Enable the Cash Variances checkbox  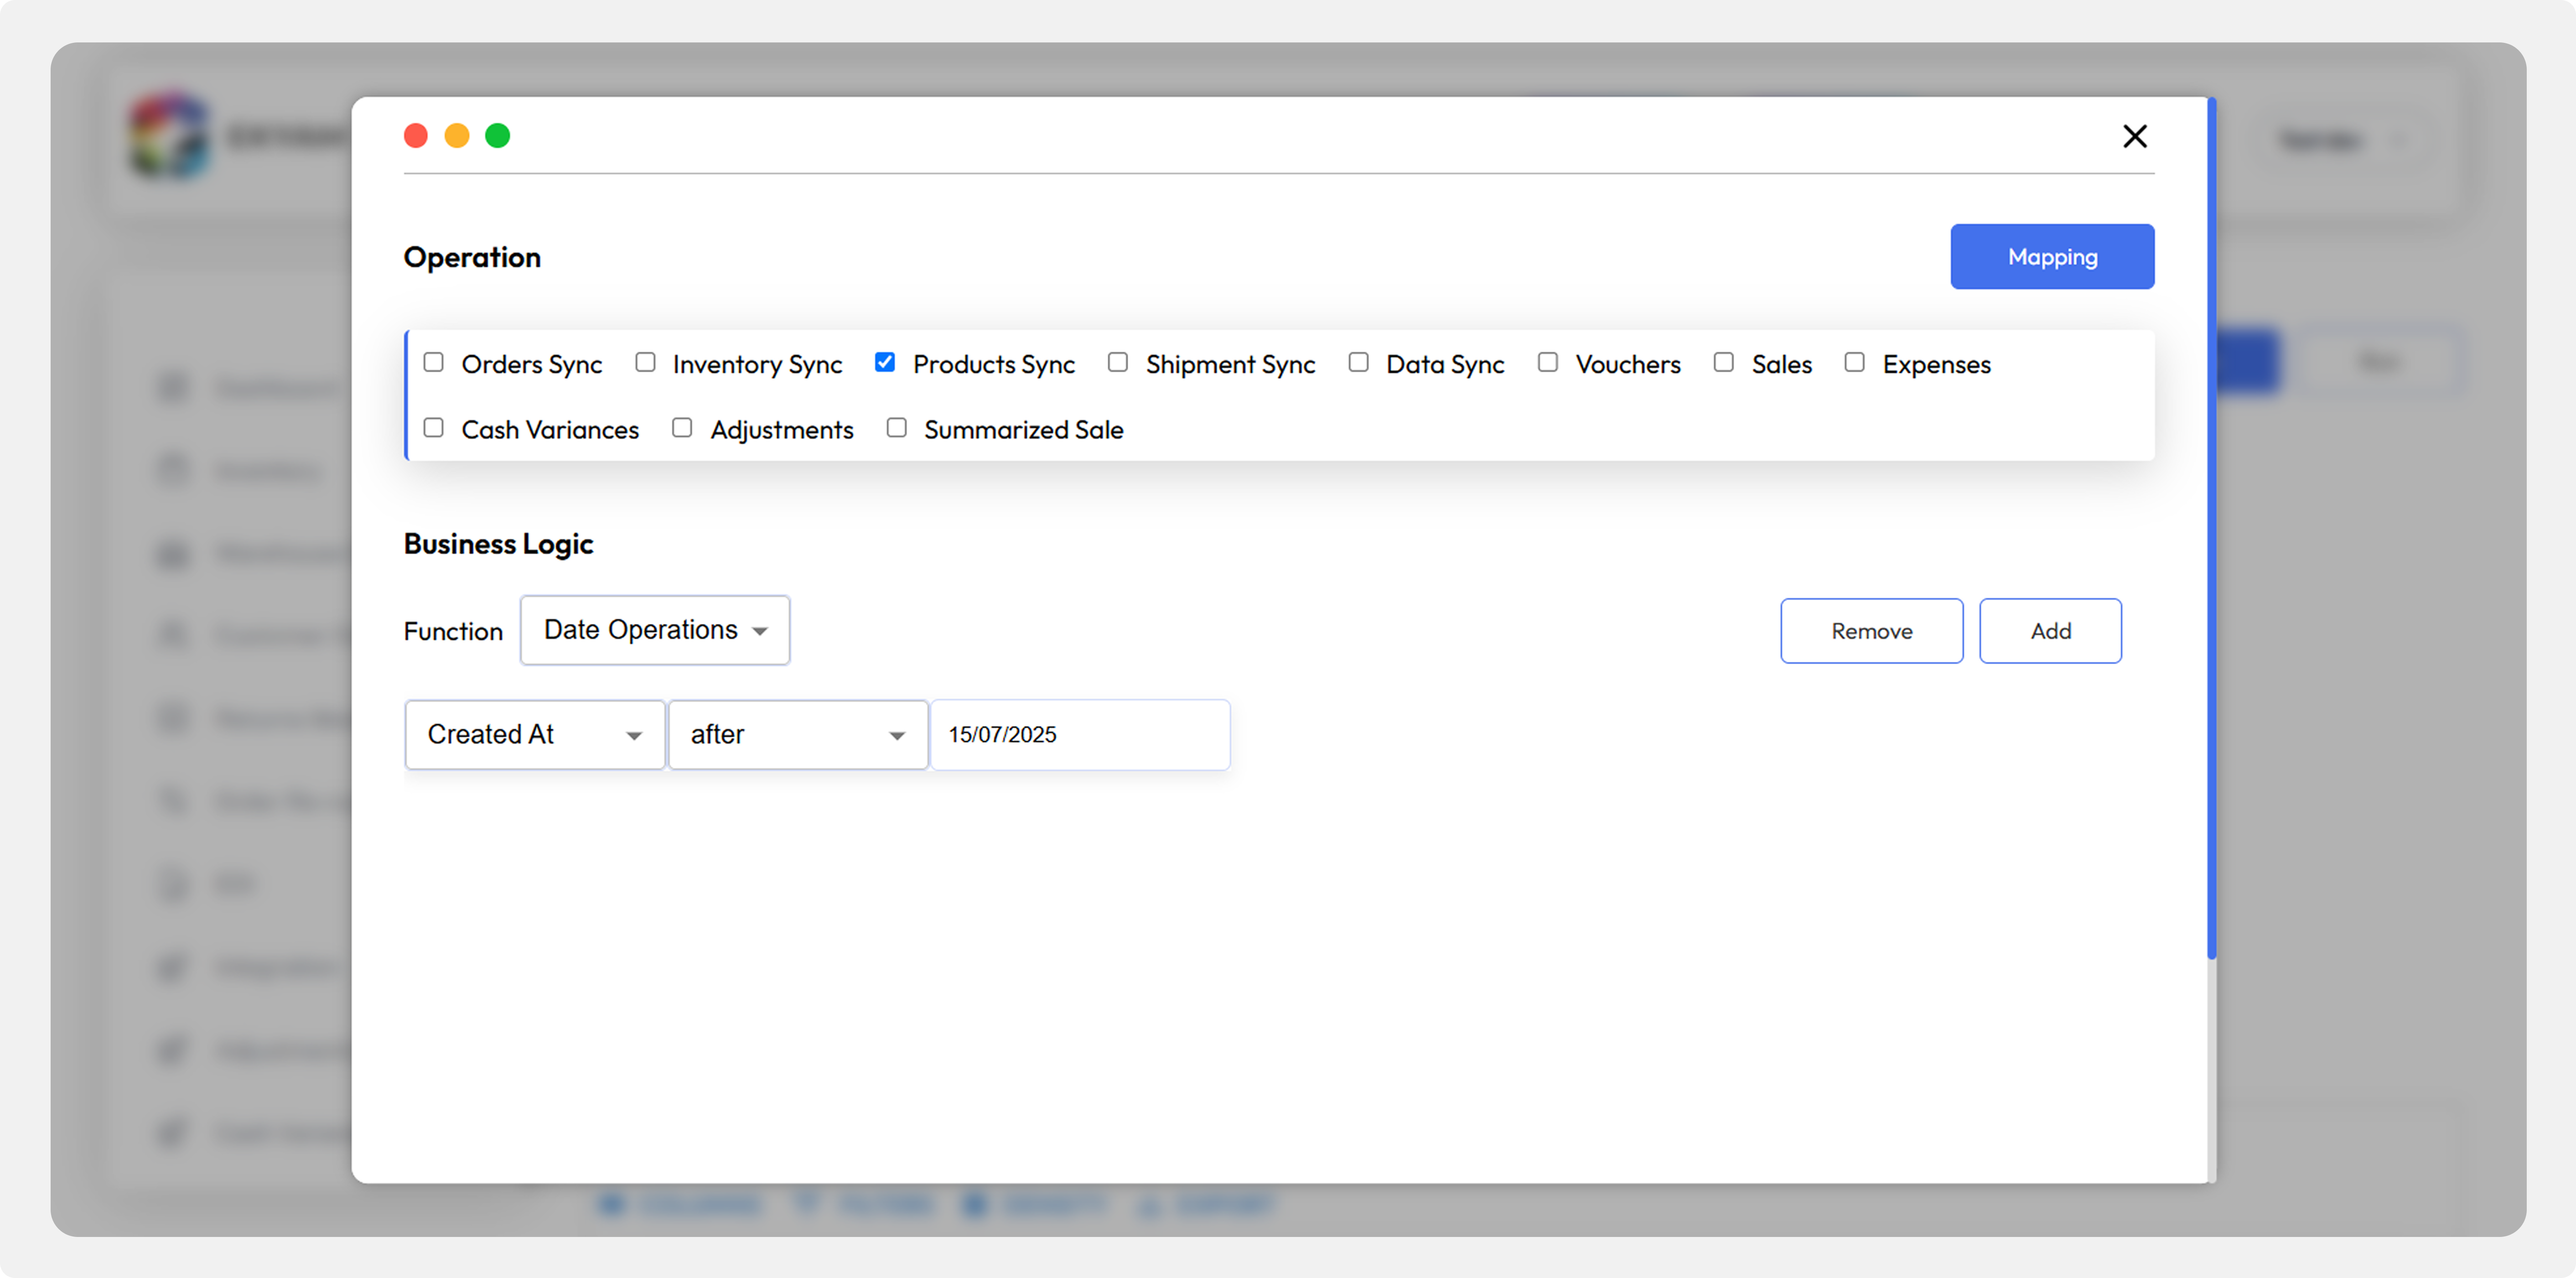[x=433, y=428]
